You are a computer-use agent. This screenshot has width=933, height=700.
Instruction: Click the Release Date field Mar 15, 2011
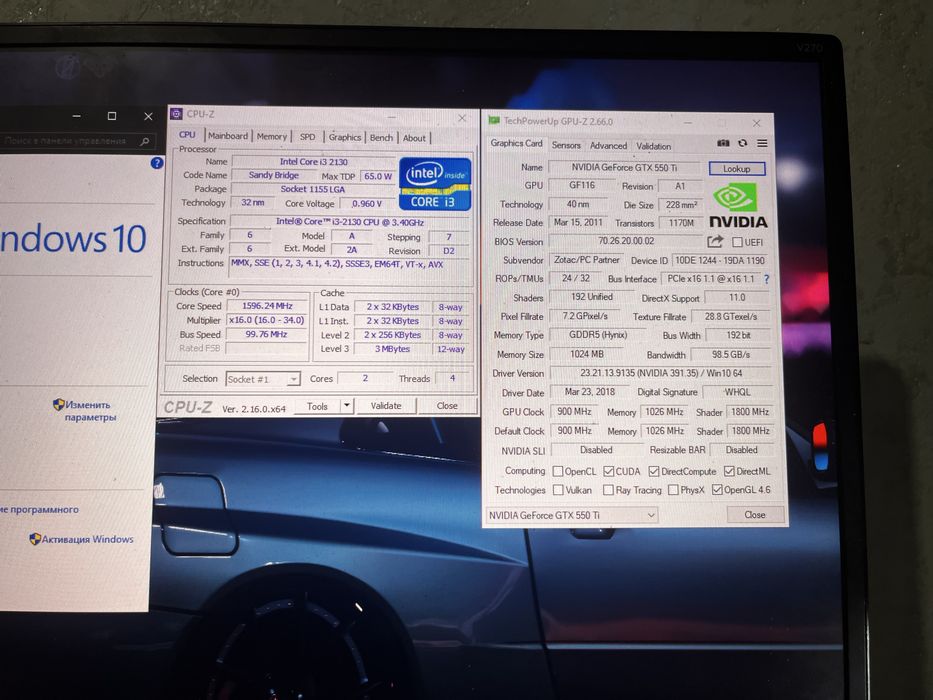pos(578,223)
